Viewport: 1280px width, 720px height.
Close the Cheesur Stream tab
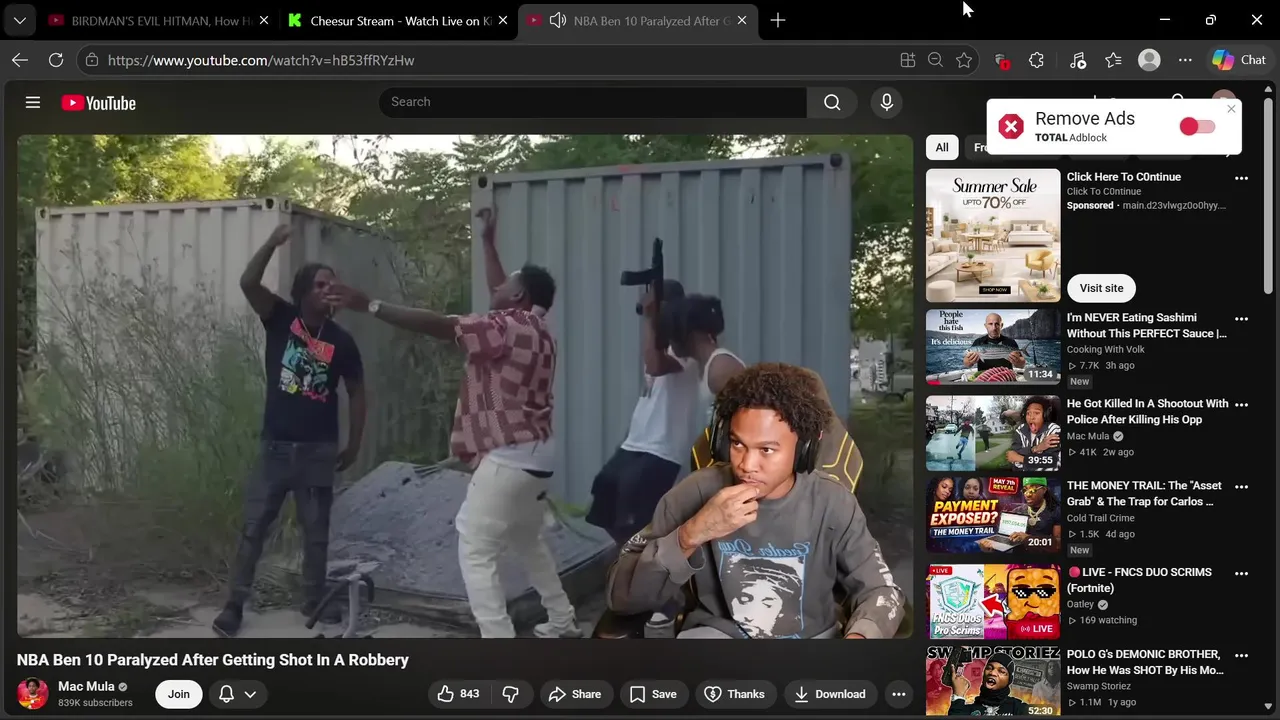tap(503, 20)
